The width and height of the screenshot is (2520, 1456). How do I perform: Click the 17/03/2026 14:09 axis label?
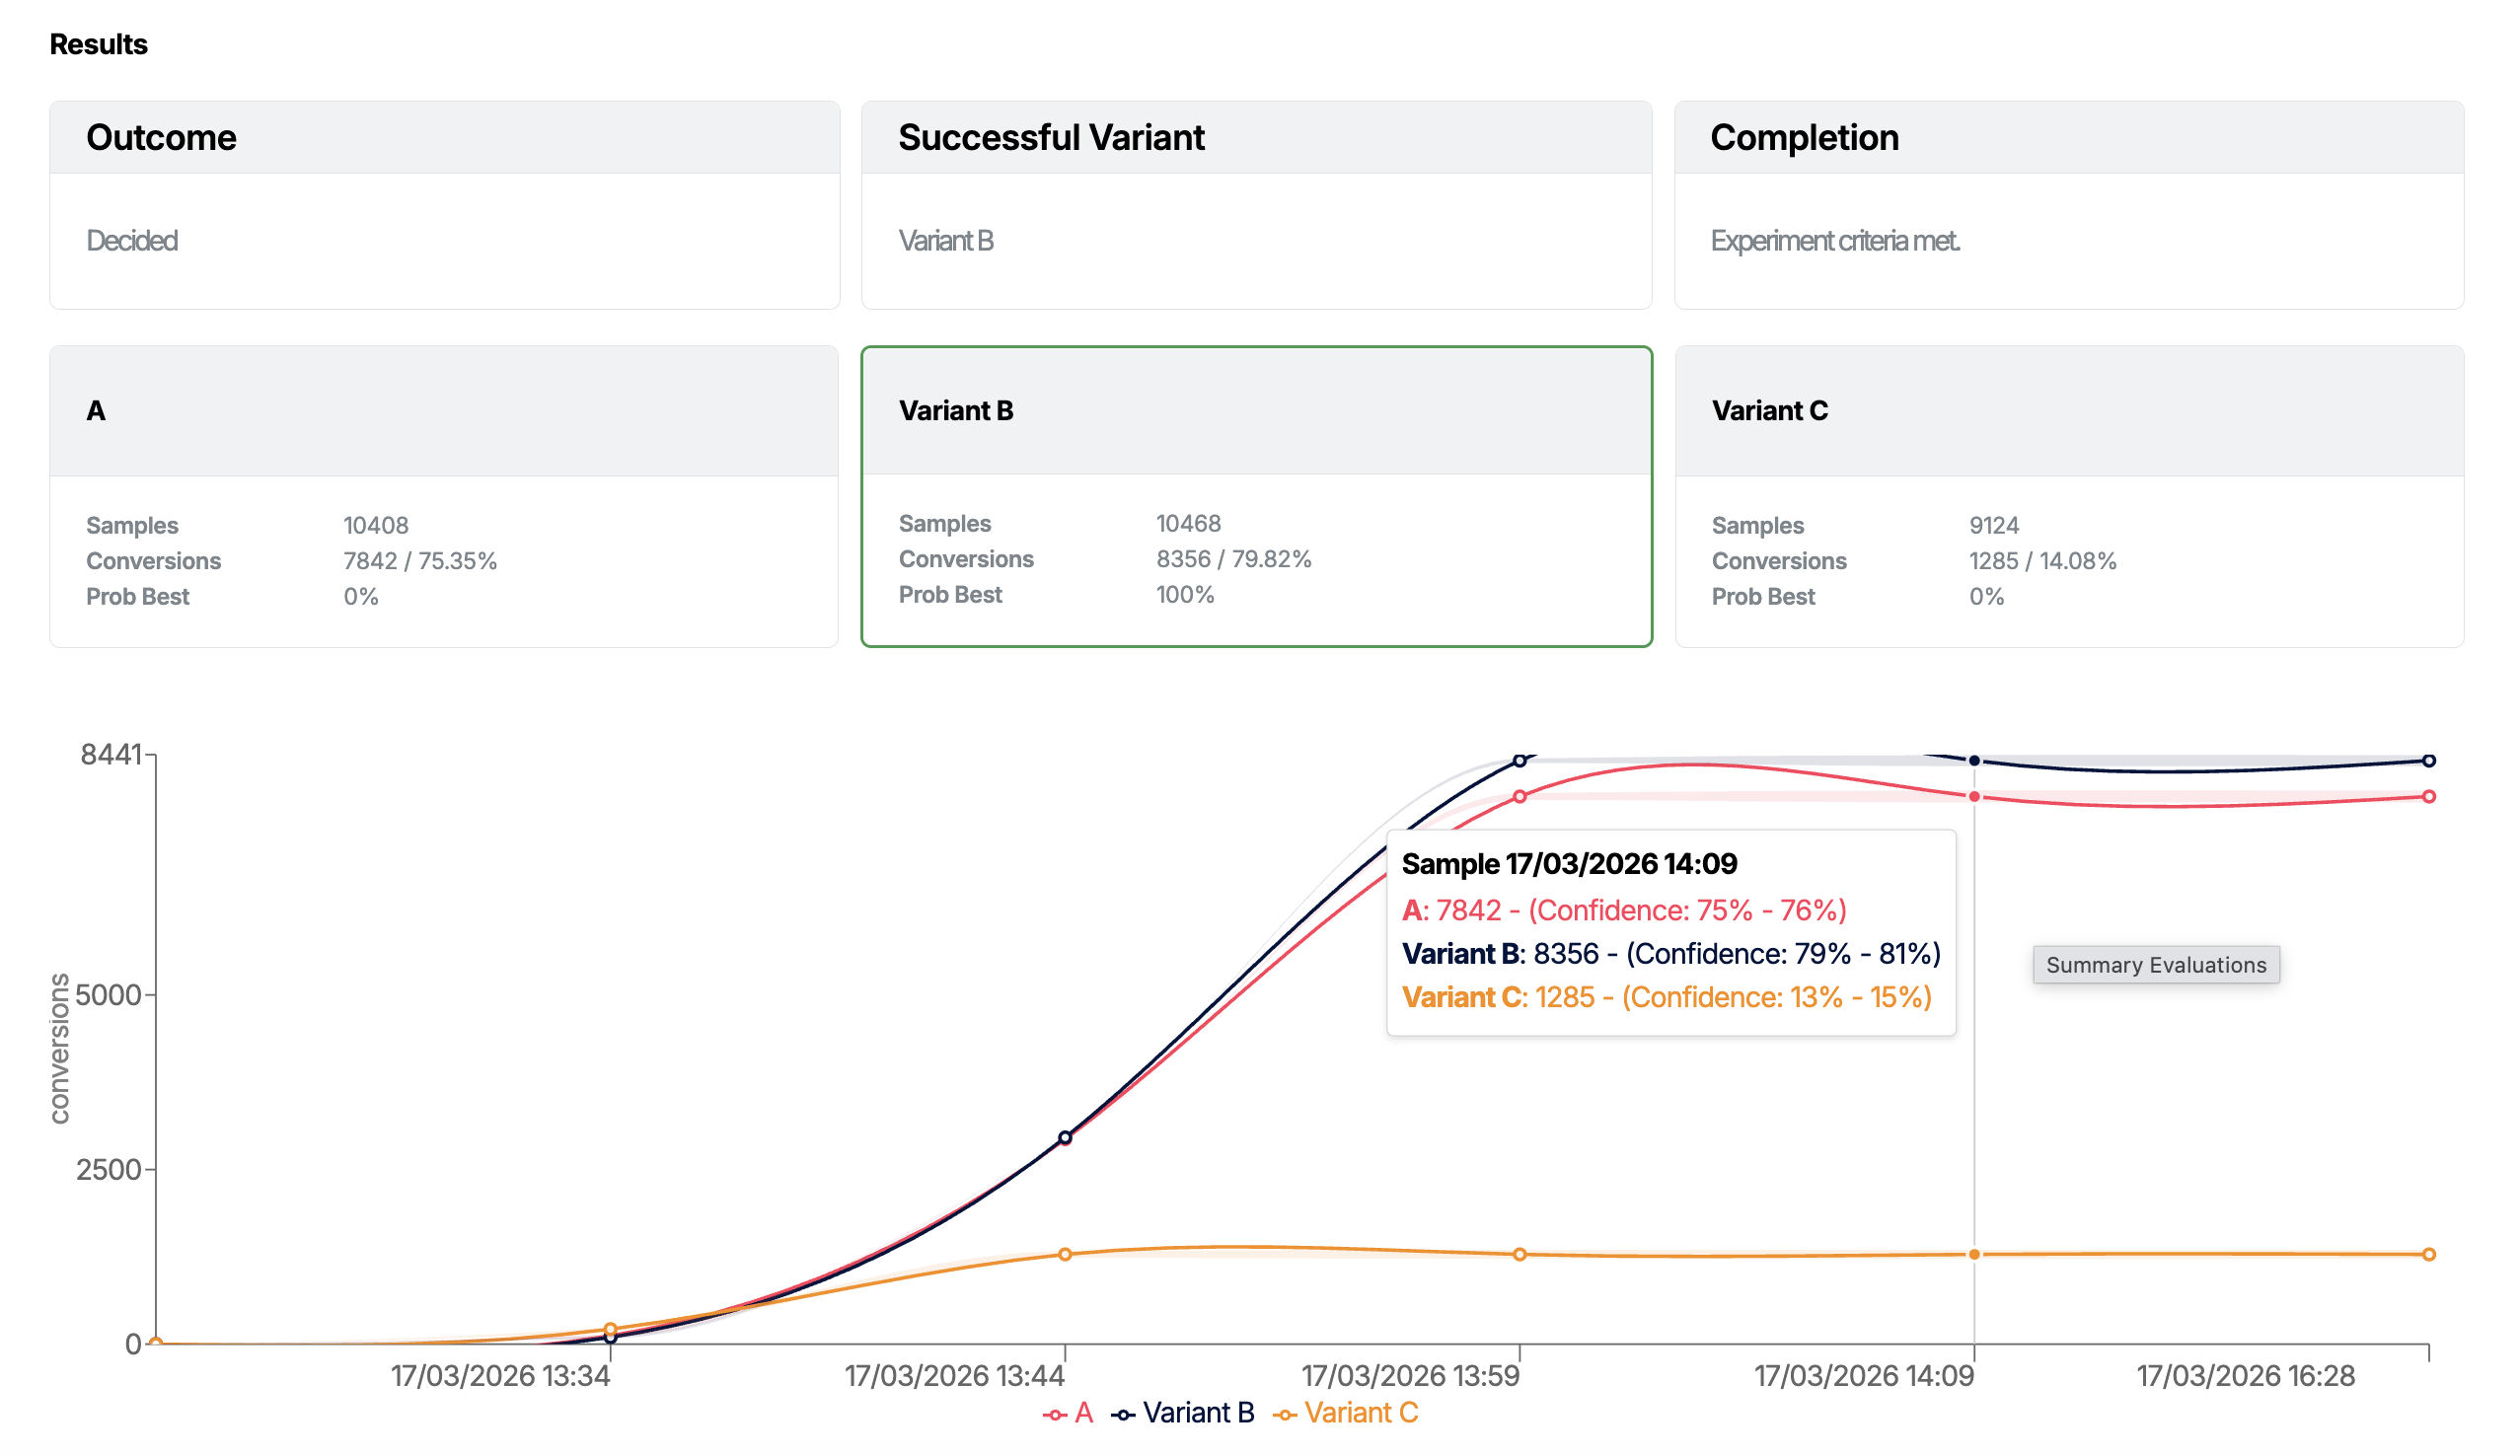coord(1863,1376)
